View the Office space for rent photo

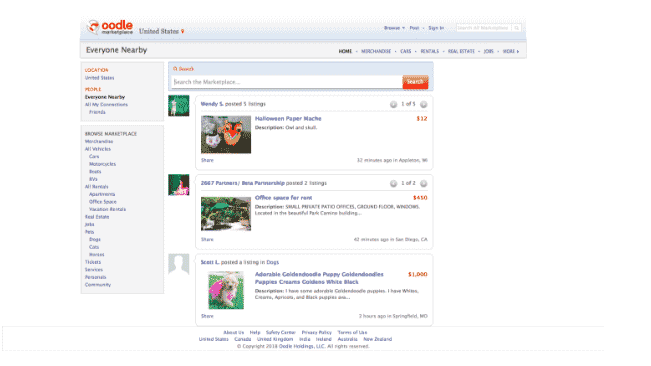[226, 214]
